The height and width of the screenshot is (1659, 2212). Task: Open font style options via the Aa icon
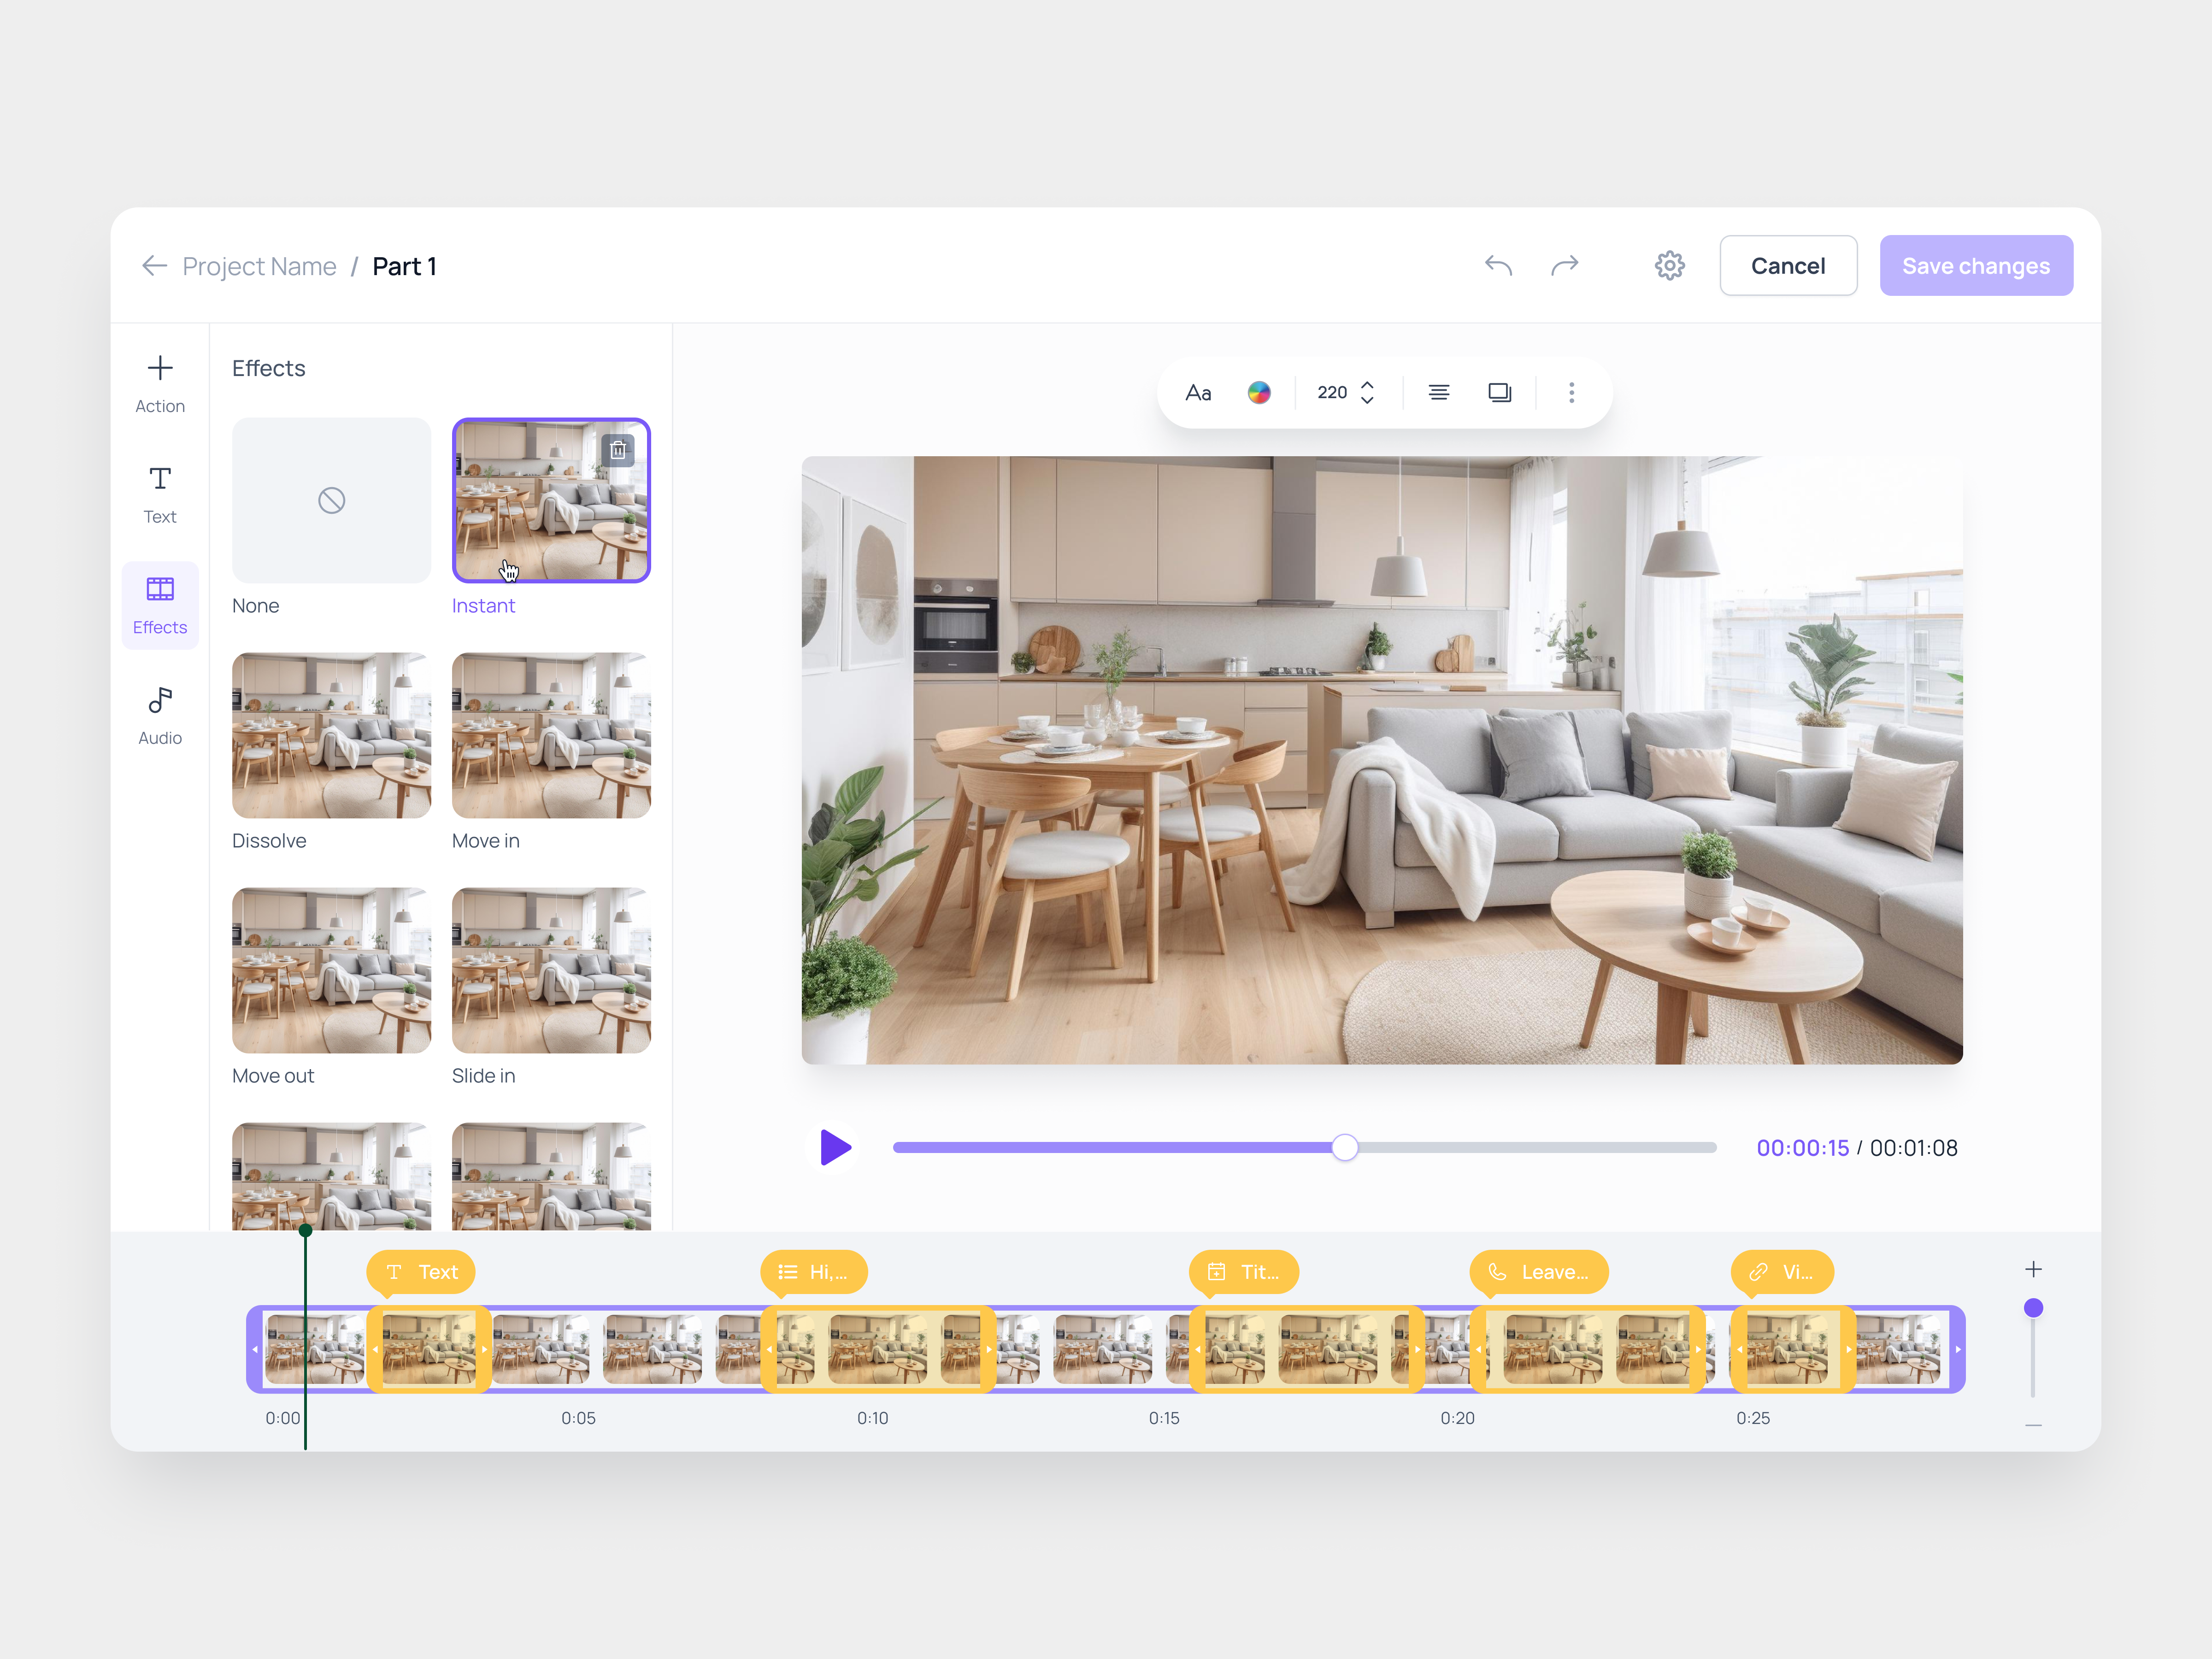(1198, 392)
